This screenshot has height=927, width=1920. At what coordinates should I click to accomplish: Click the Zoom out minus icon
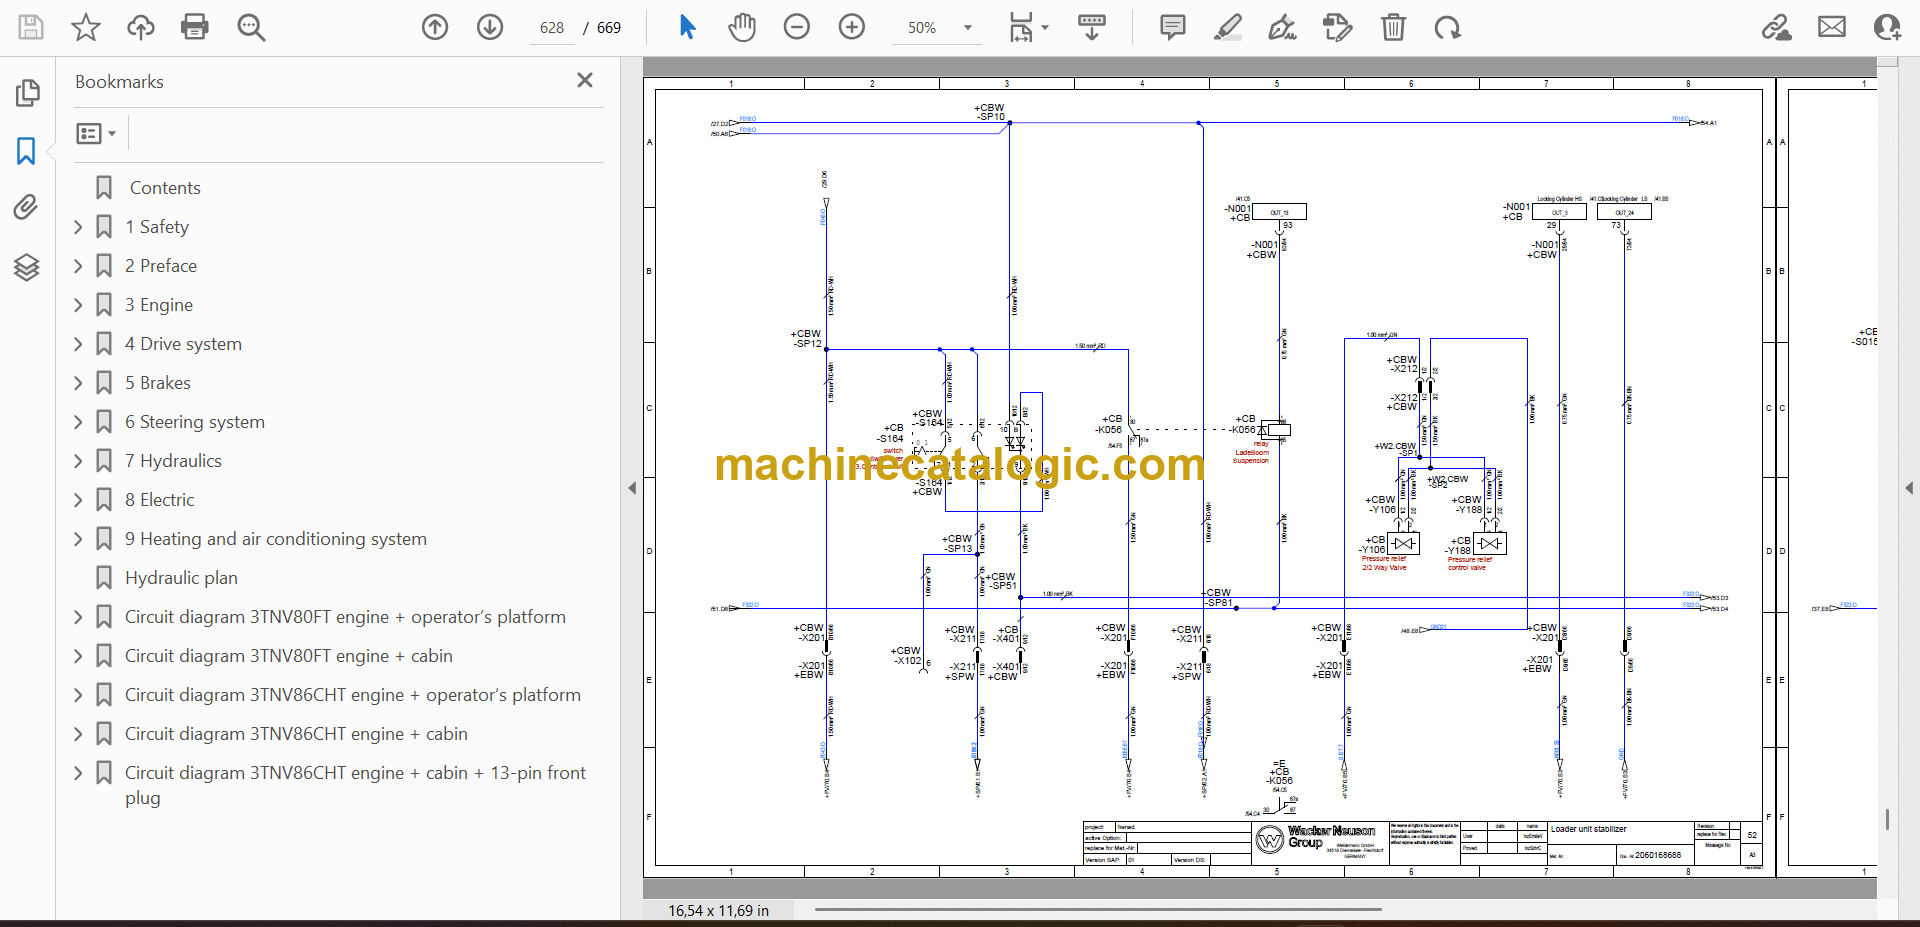(x=796, y=27)
